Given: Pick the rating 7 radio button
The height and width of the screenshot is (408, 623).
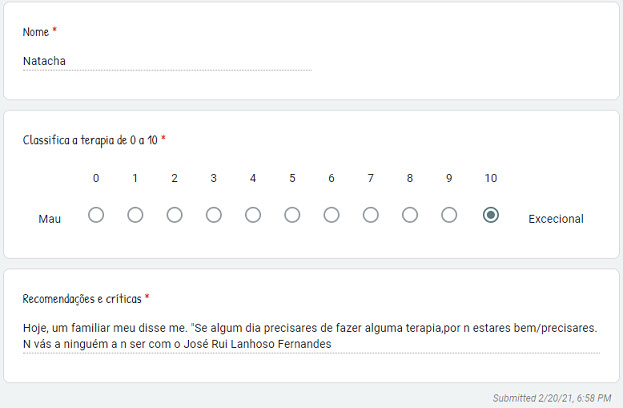Looking at the screenshot, I should coord(371,215).
